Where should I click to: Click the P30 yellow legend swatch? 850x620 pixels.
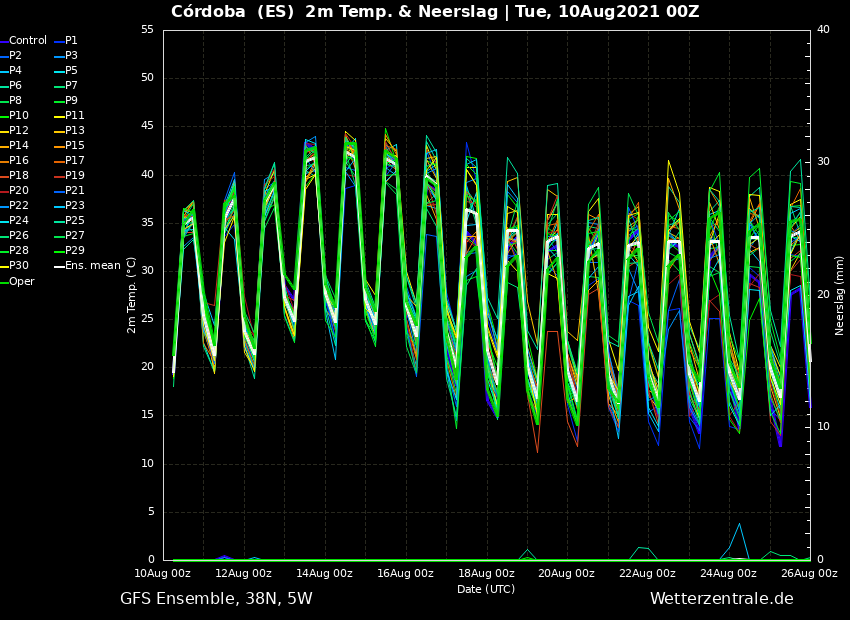[x=4, y=266]
